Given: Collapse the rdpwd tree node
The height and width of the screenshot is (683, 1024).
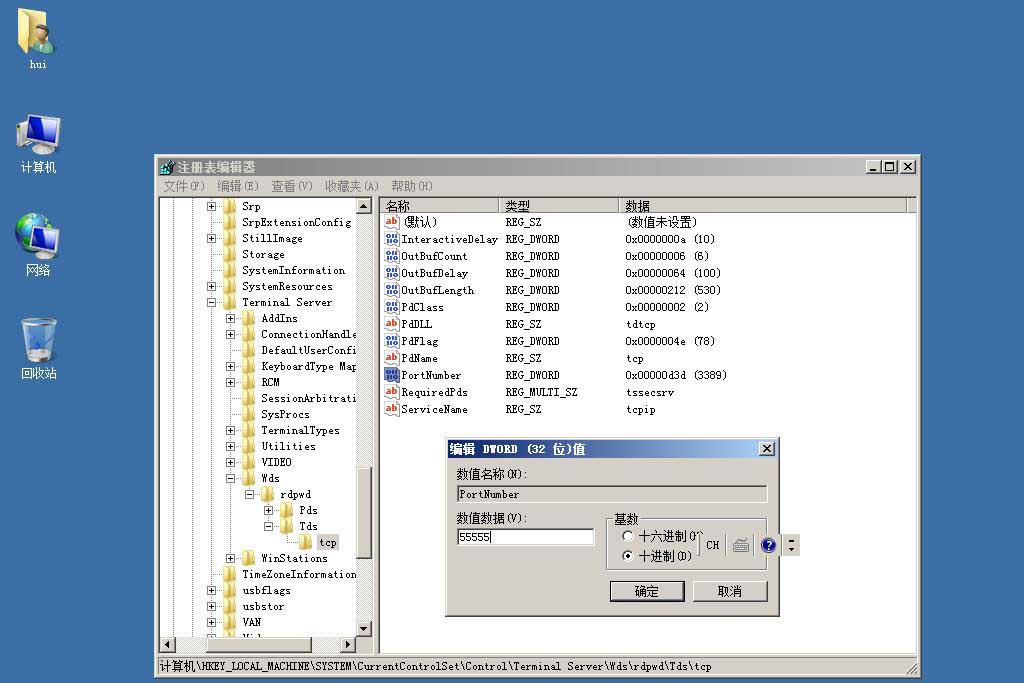Looking at the screenshot, I should [x=249, y=494].
